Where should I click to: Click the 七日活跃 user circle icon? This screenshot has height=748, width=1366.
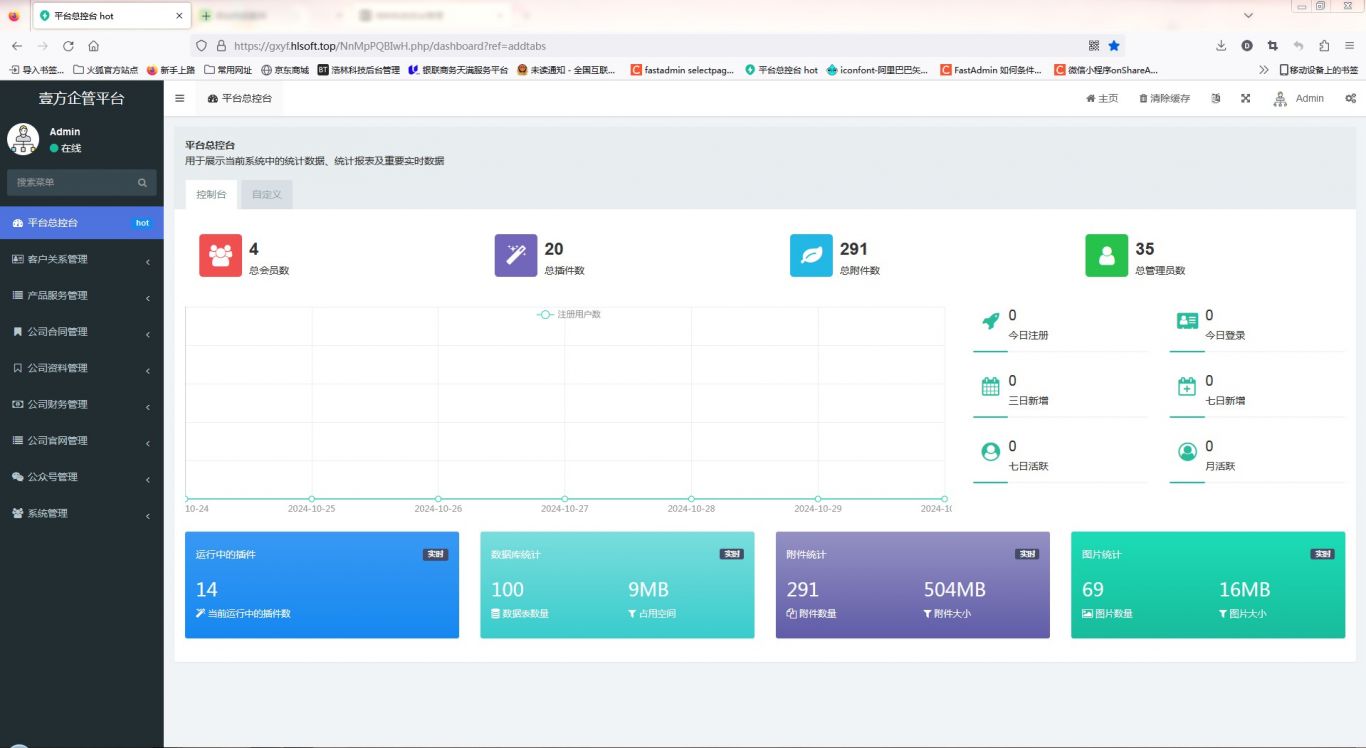pos(990,451)
